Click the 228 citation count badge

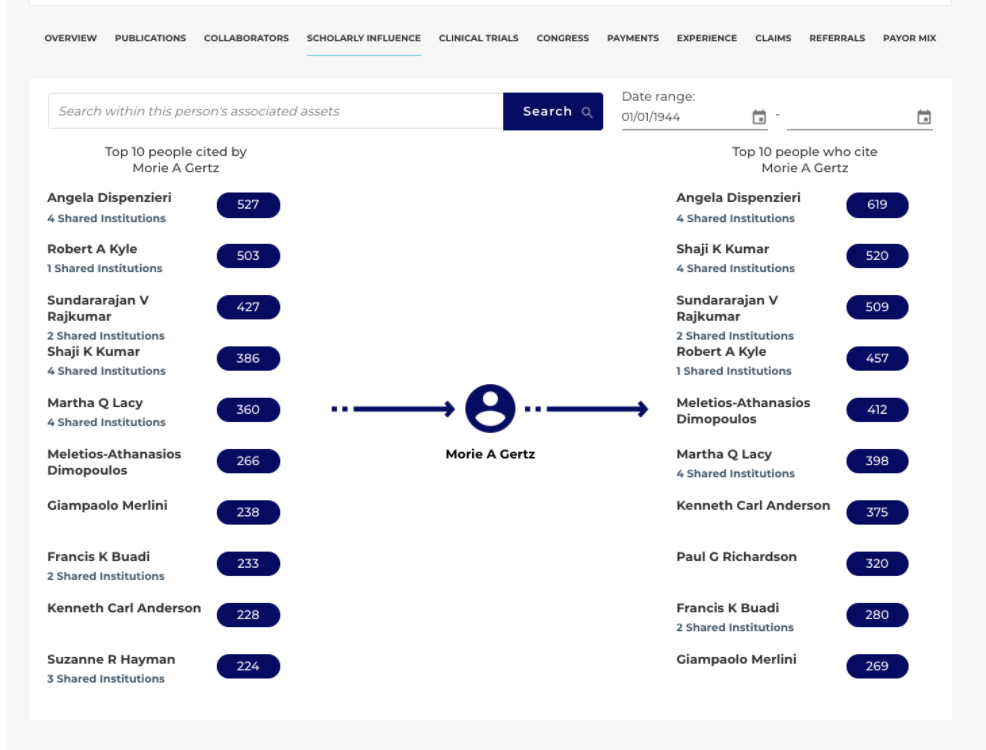click(x=248, y=615)
